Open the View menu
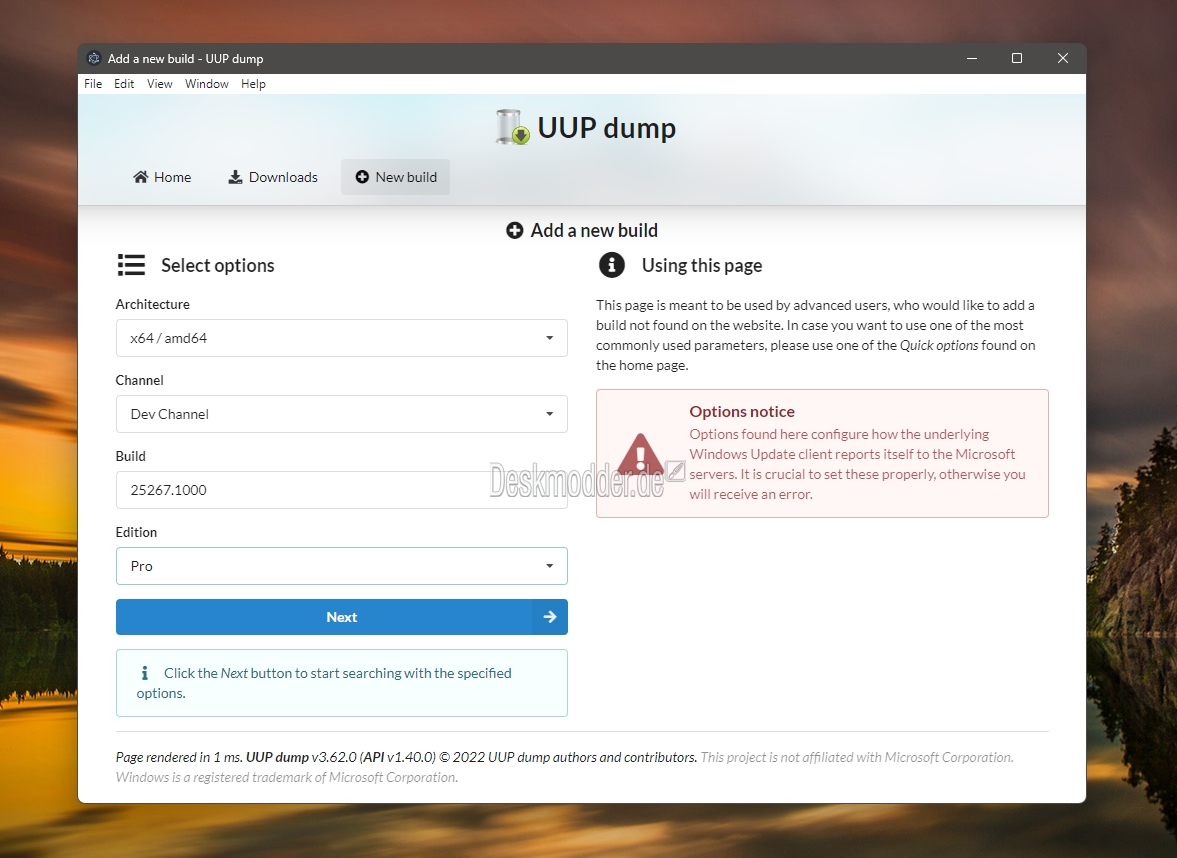The height and width of the screenshot is (858, 1177). pyautogui.click(x=159, y=84)
